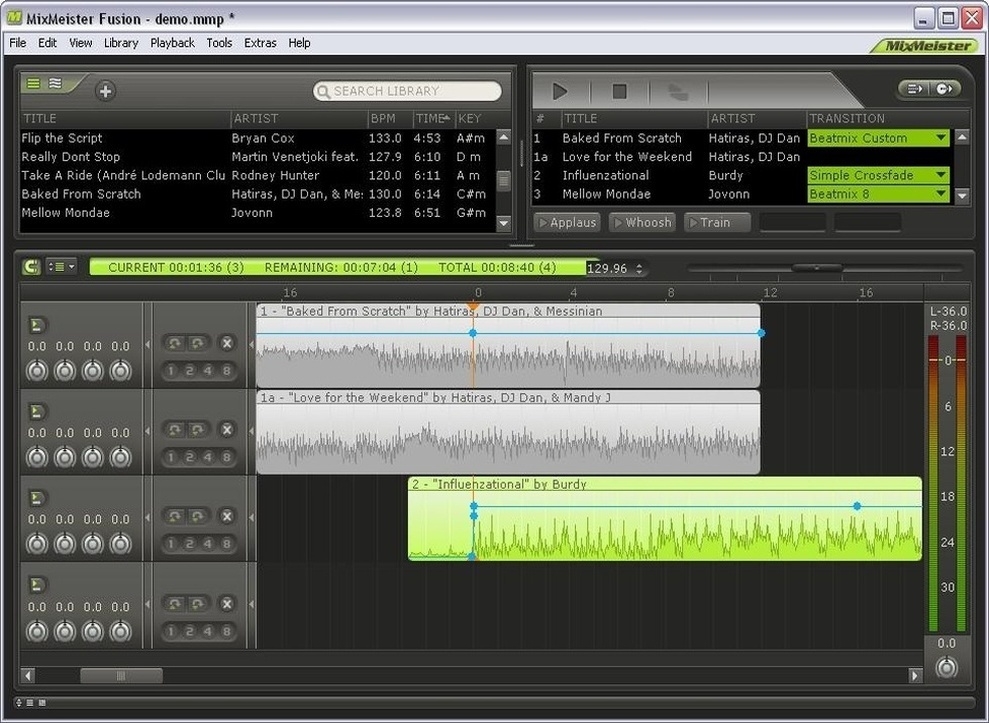Toggle the 1-beat button on third track

pos(173,544)
